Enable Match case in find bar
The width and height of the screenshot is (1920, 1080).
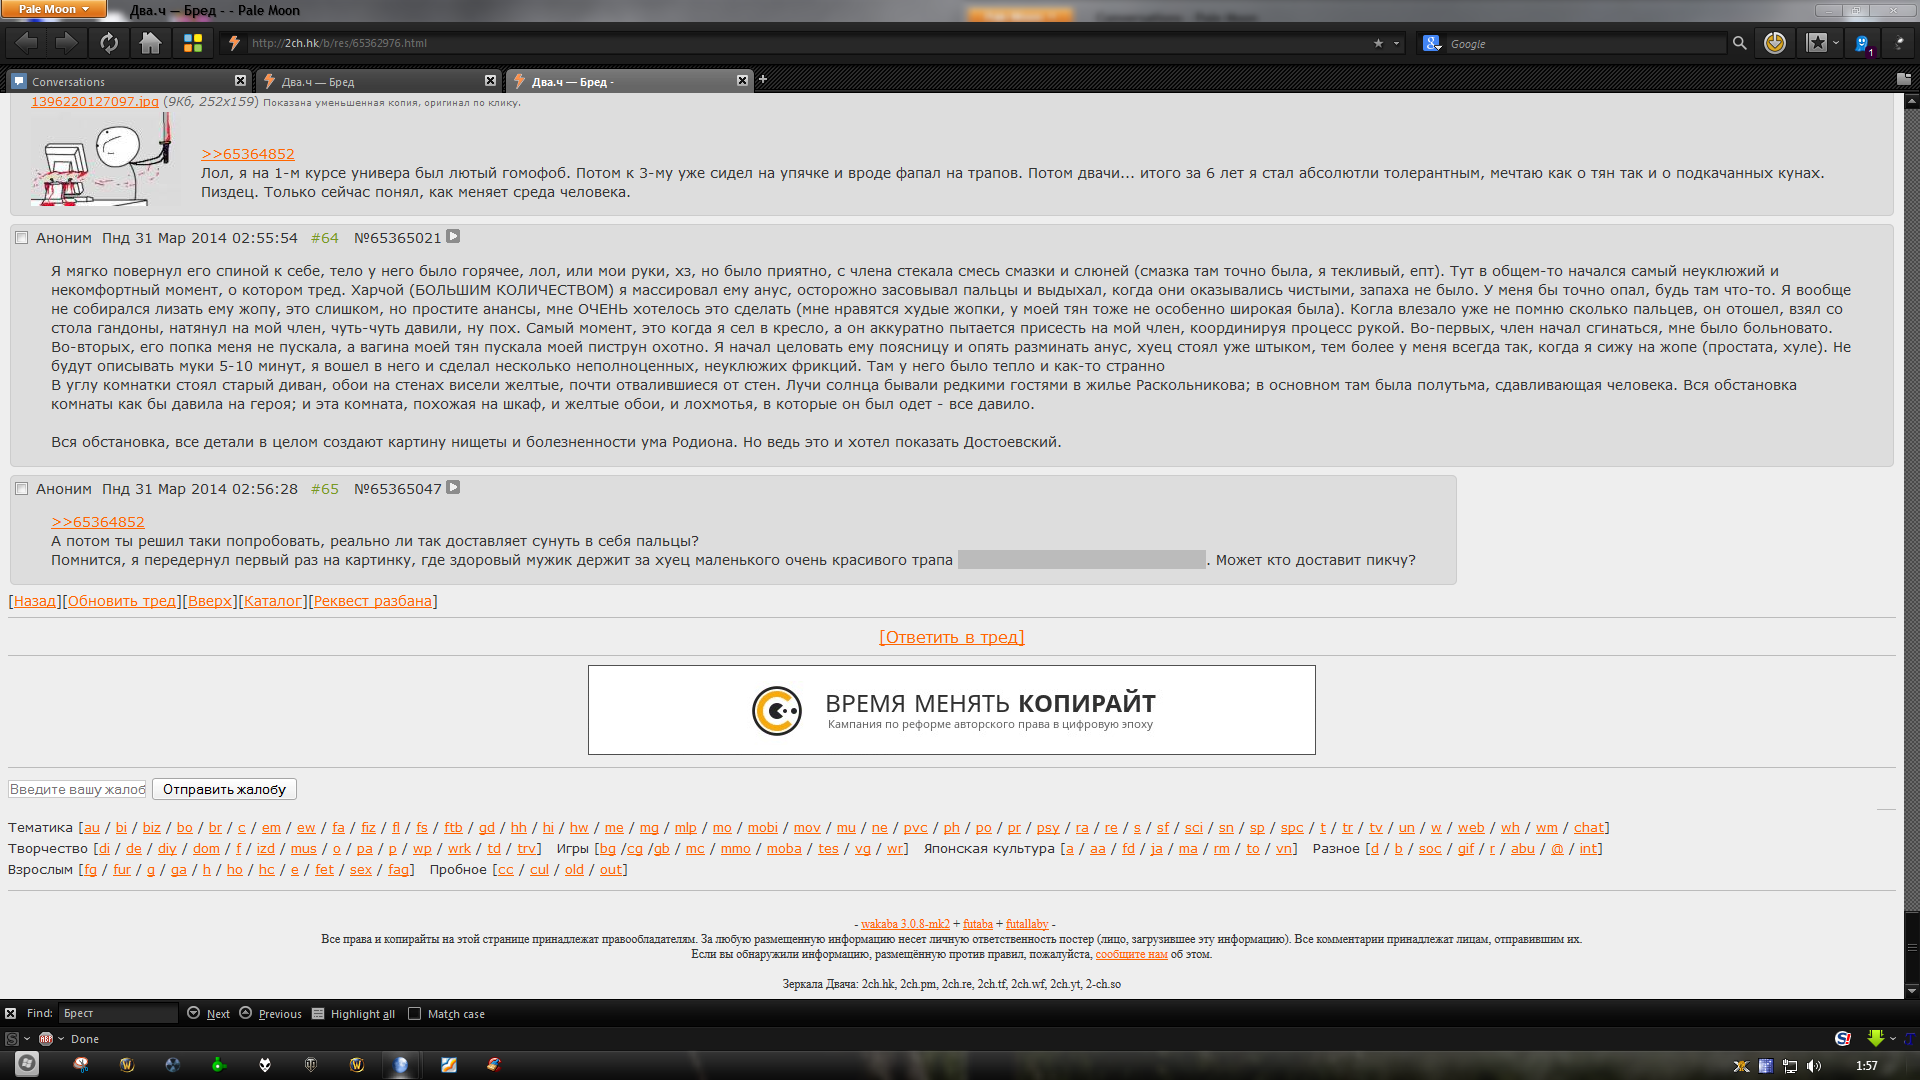414,1013
